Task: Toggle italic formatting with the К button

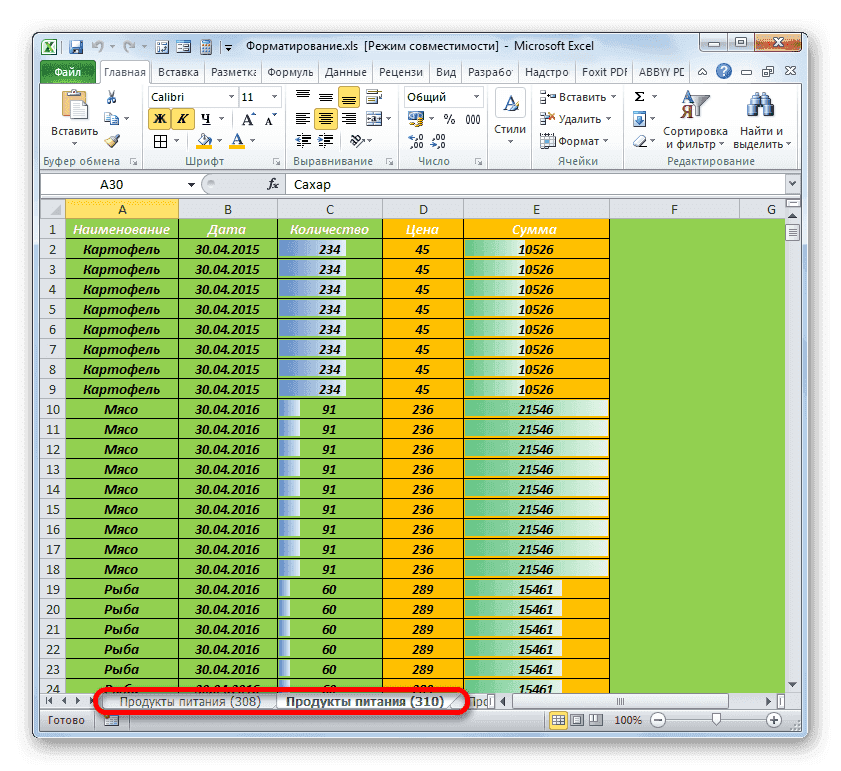Action: point(182,118)
